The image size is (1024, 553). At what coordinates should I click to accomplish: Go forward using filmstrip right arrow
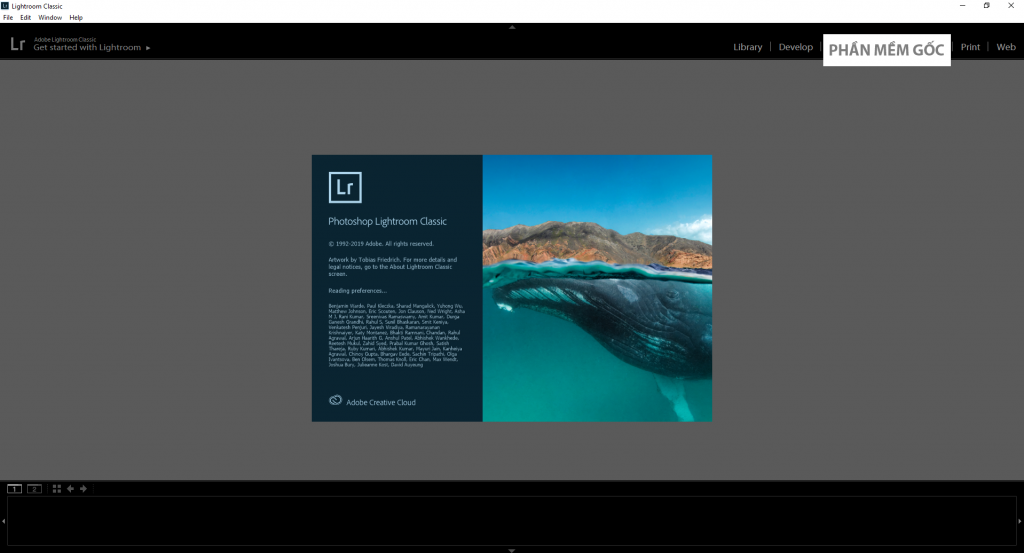coord(84,488)
